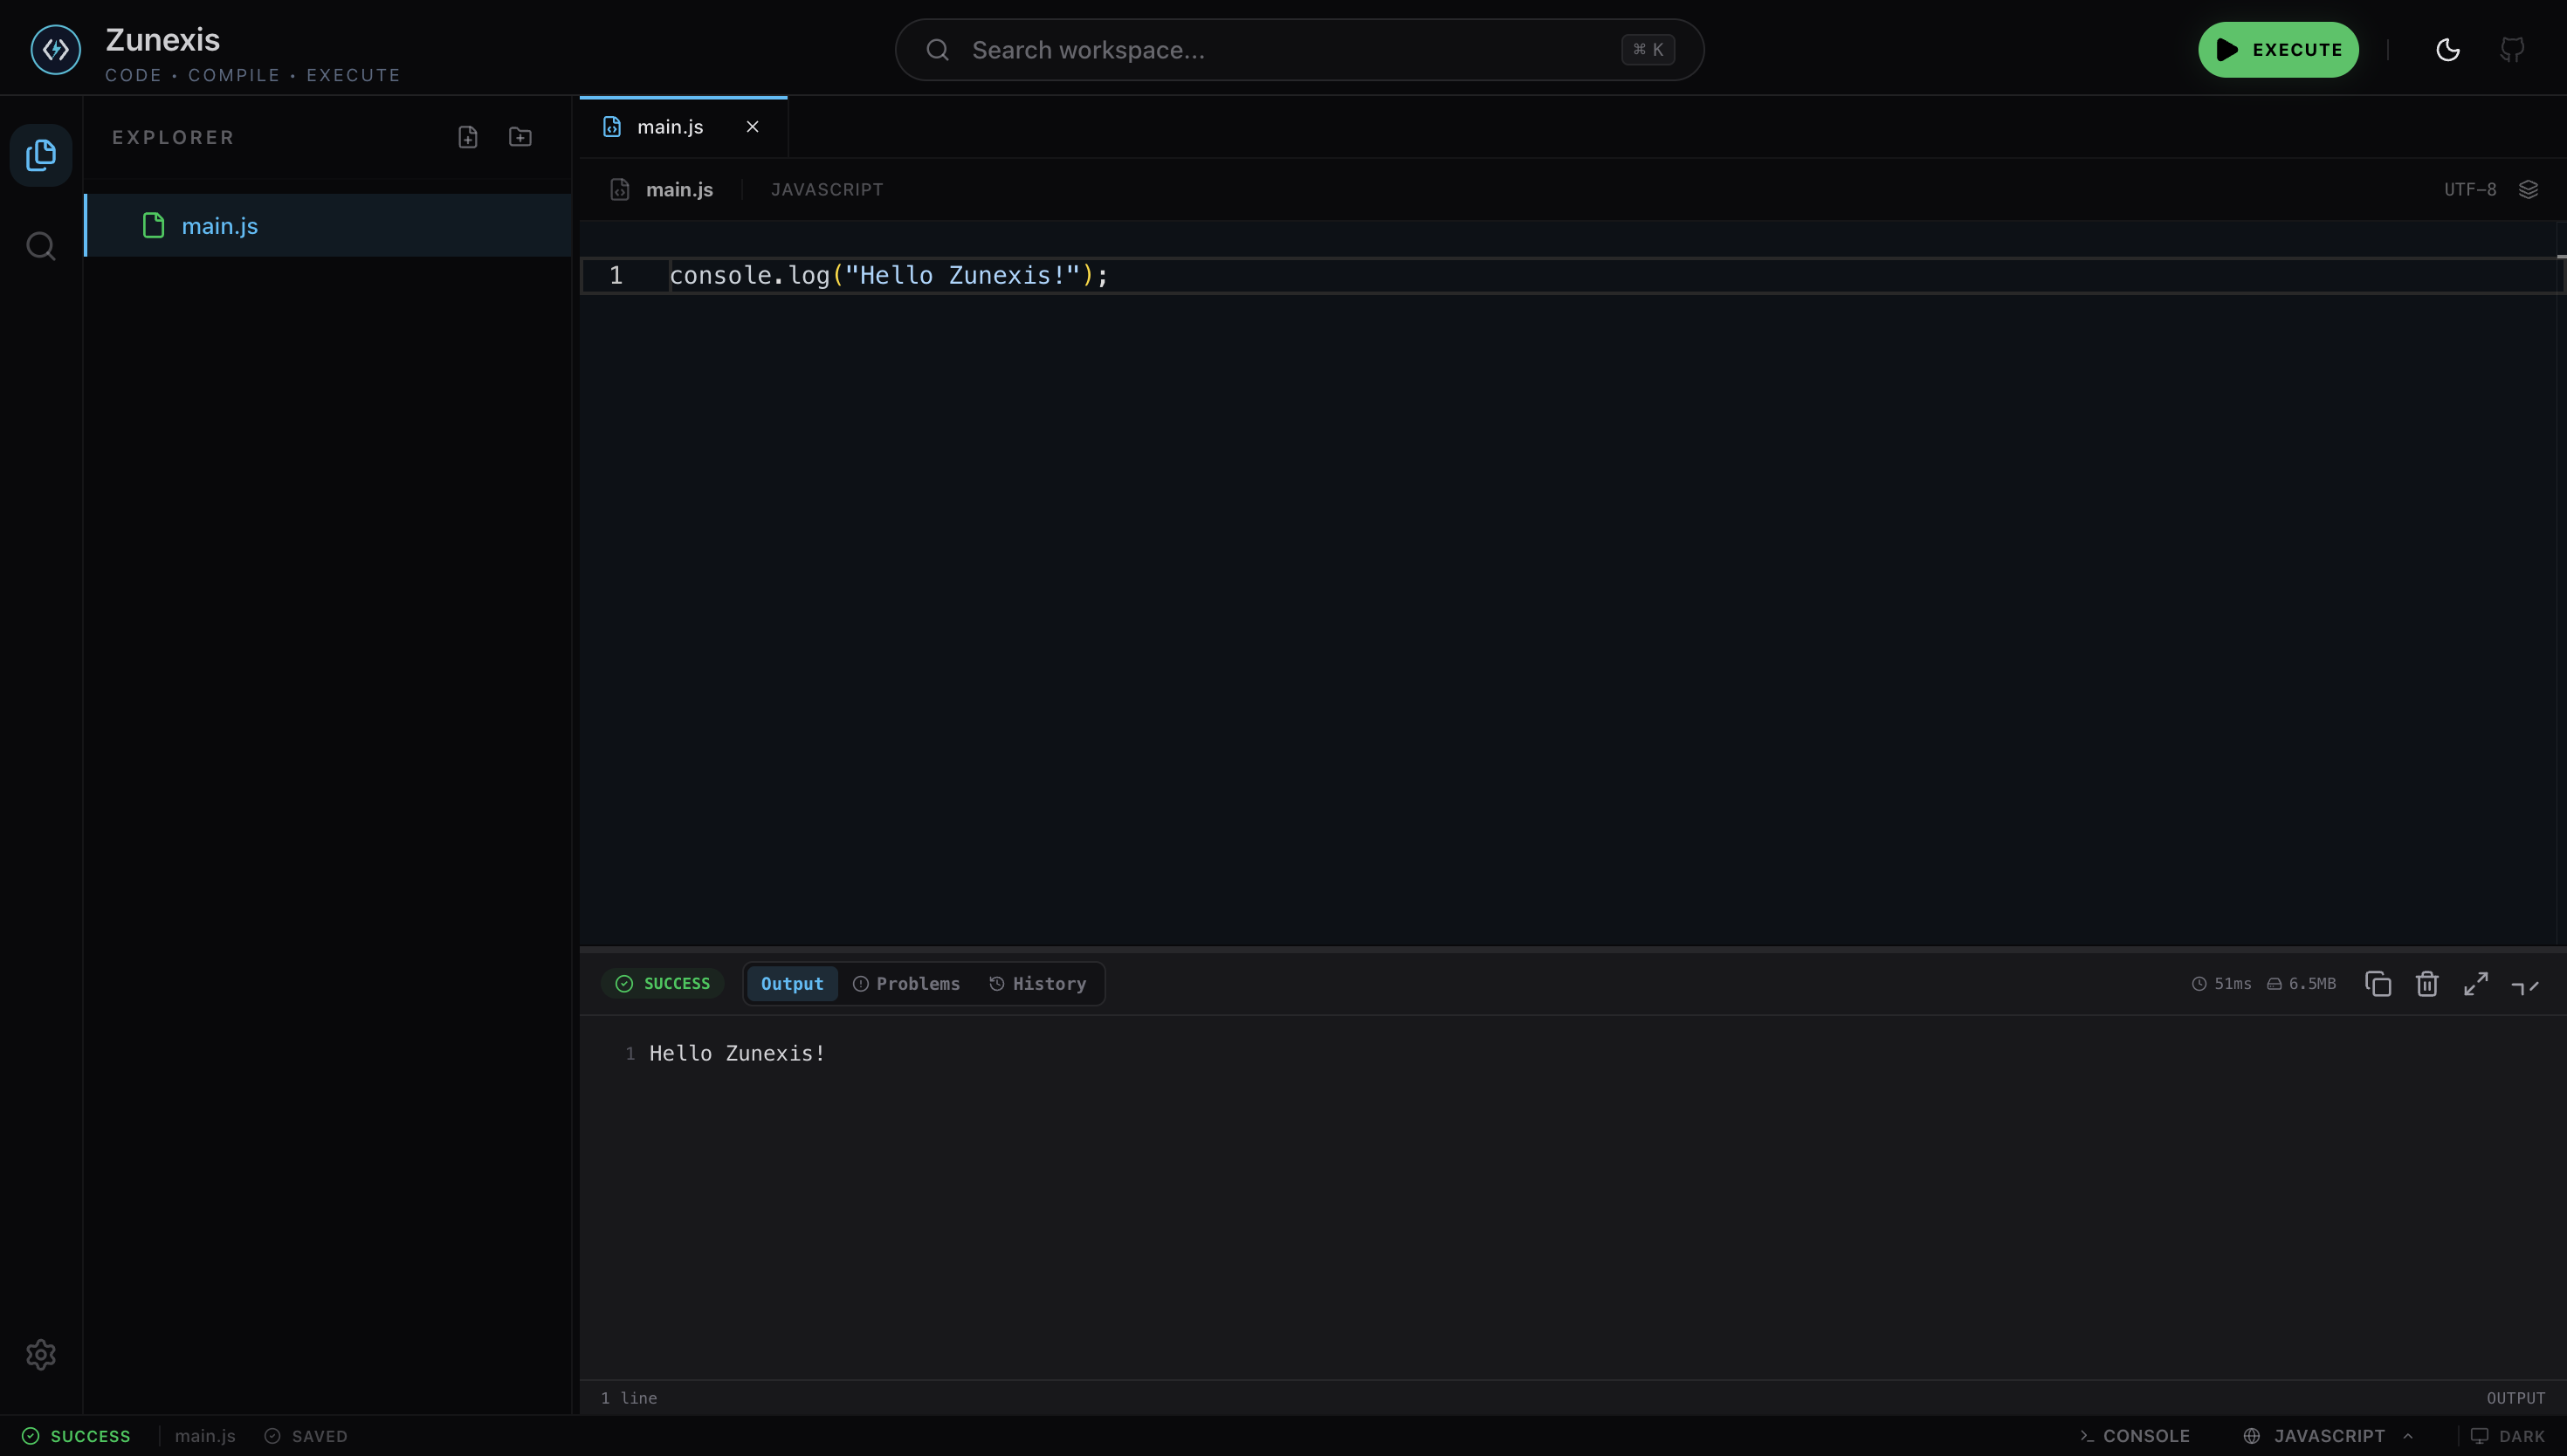
Task: Select the Problems tab
Action: coord(906,984)
